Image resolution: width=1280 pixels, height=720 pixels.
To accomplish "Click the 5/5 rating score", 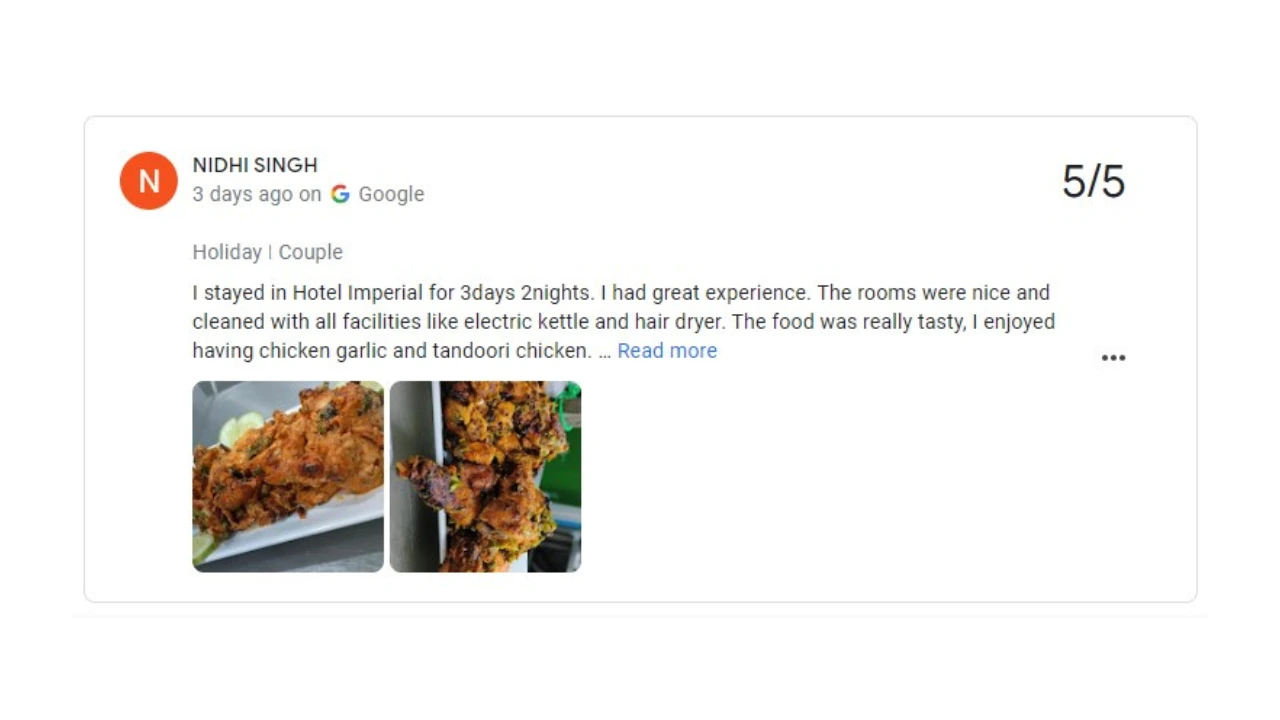I will 1093,182.
